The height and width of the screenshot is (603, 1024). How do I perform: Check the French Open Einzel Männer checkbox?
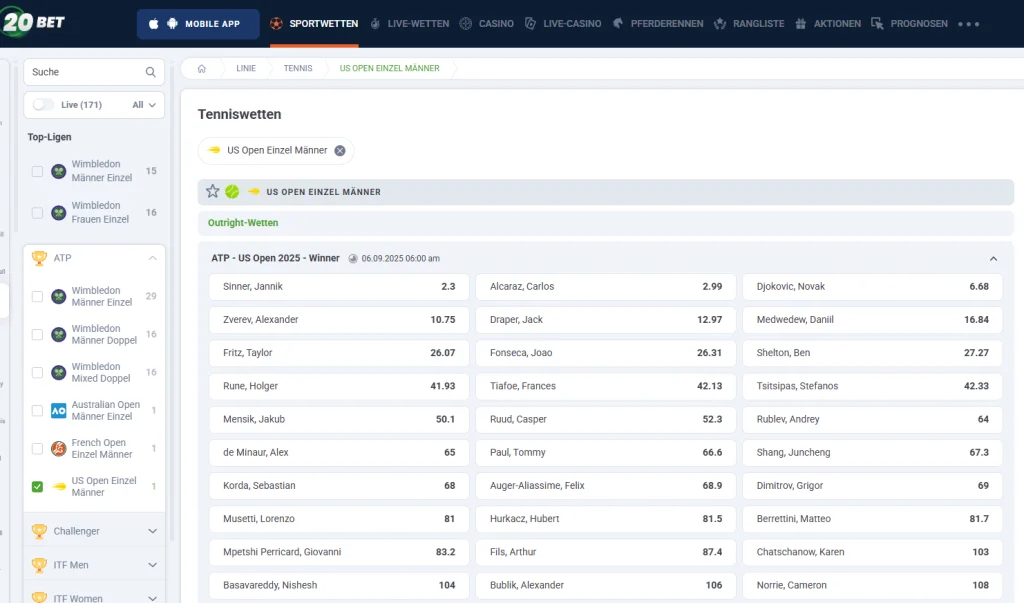(37, 449)
